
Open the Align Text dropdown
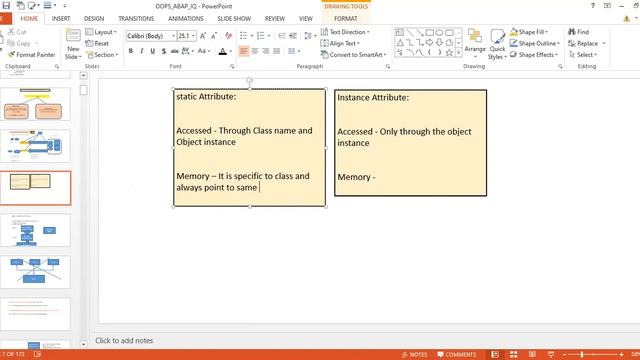(340, 43)
